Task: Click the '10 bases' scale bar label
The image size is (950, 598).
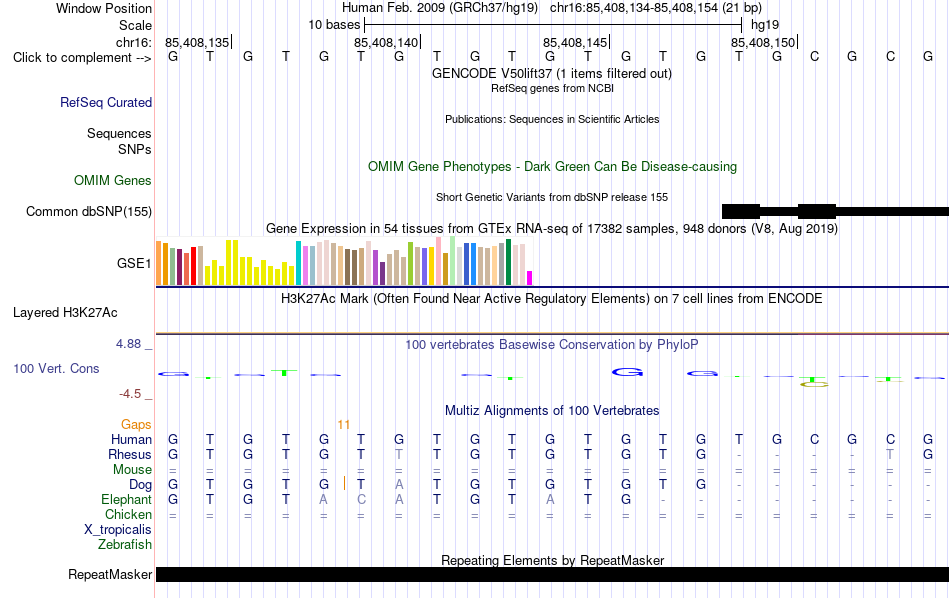Action: (334, 25)
